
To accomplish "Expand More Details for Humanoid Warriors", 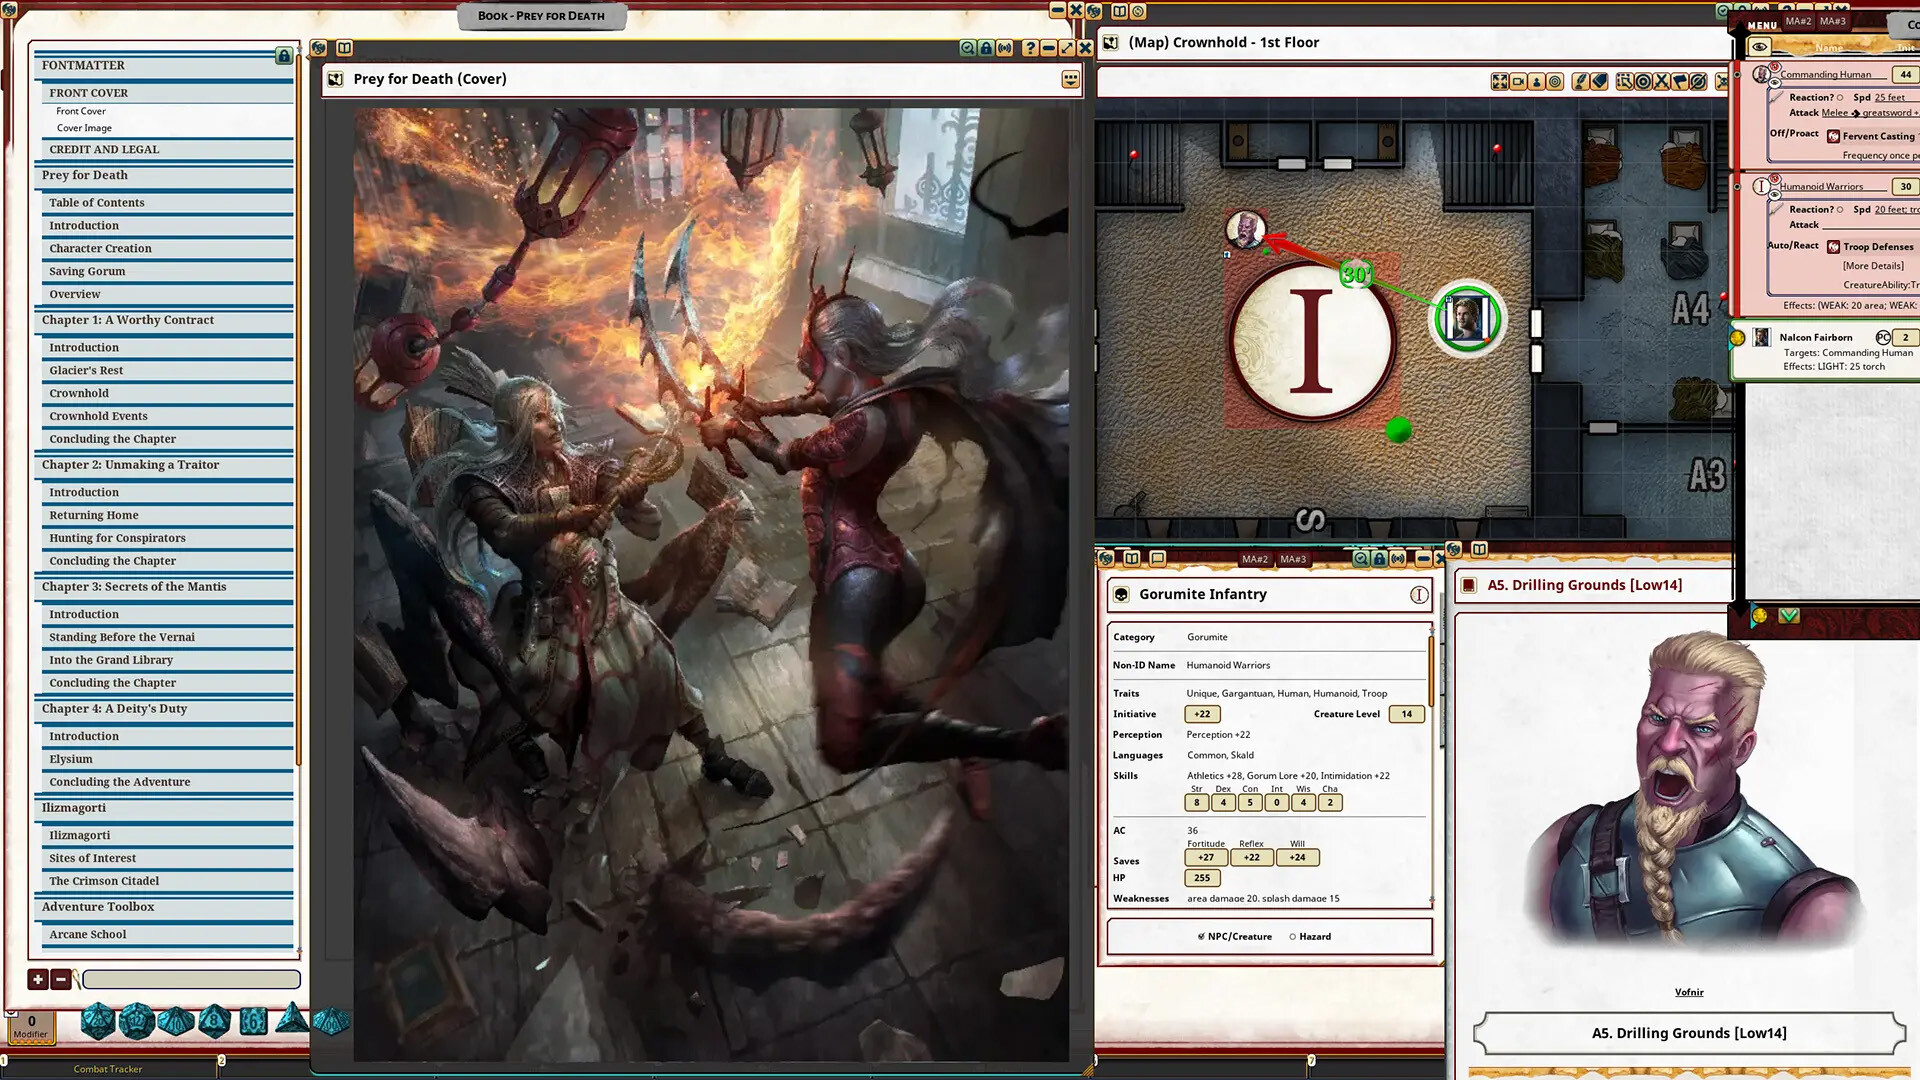I will coord(1875,265).
